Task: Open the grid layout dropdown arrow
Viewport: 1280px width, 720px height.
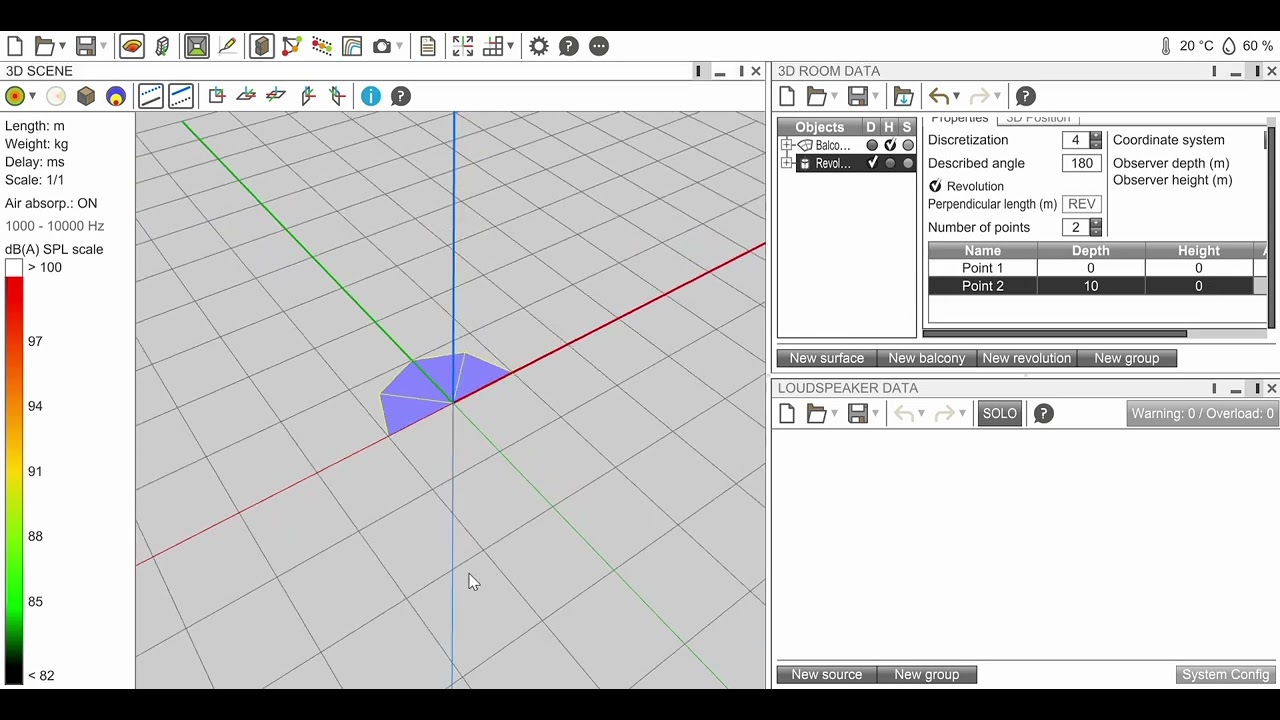Action: pos(510,46)
